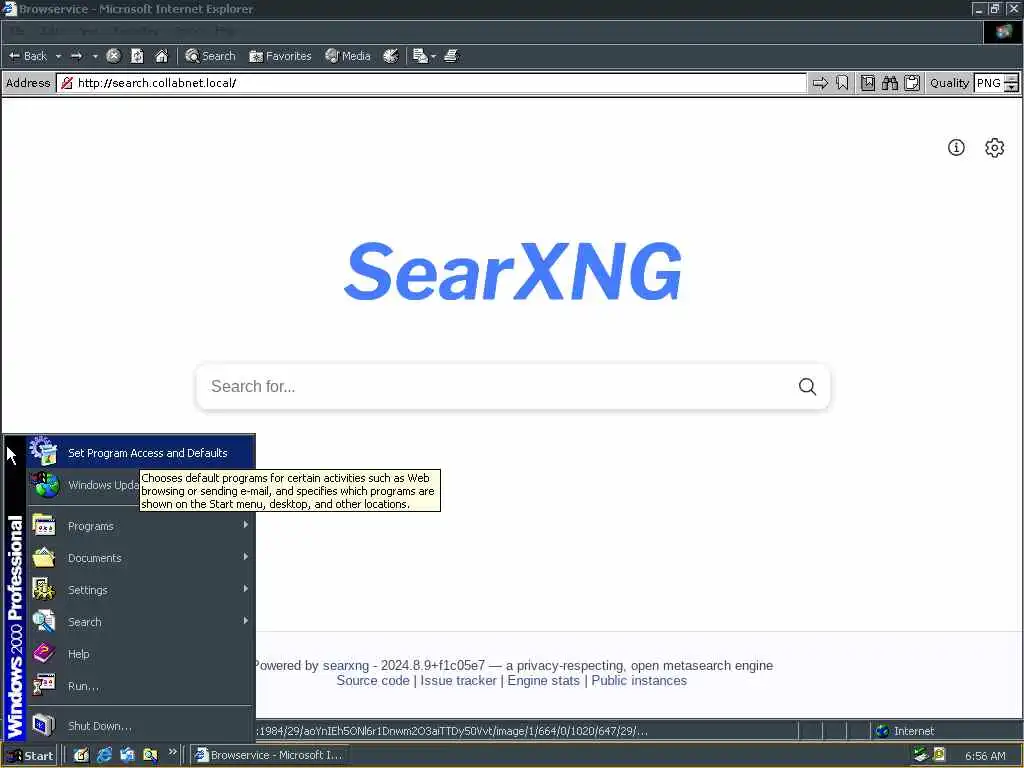Go to the Home page icon
This screenshot has width=1024, height=768.
coord(161,56)
